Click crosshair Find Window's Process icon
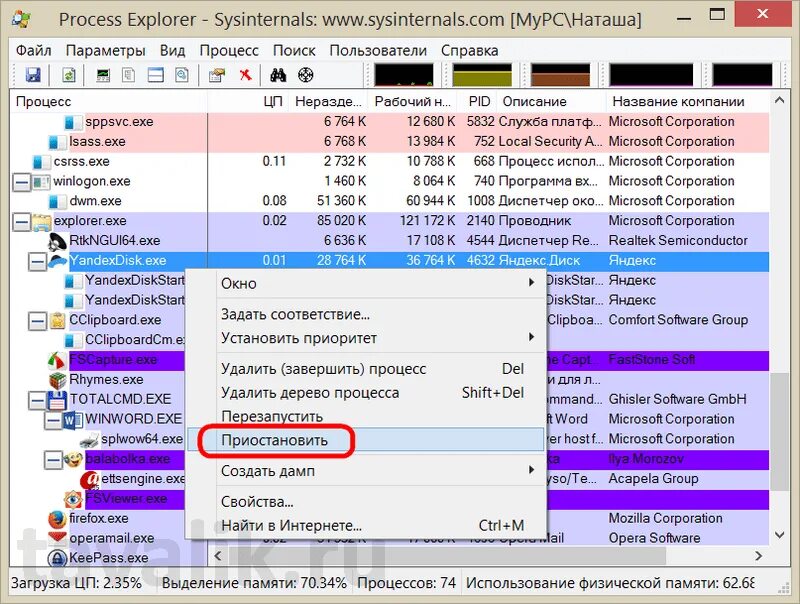This screenshot has height=604, width=800. (x=306, y=75)
